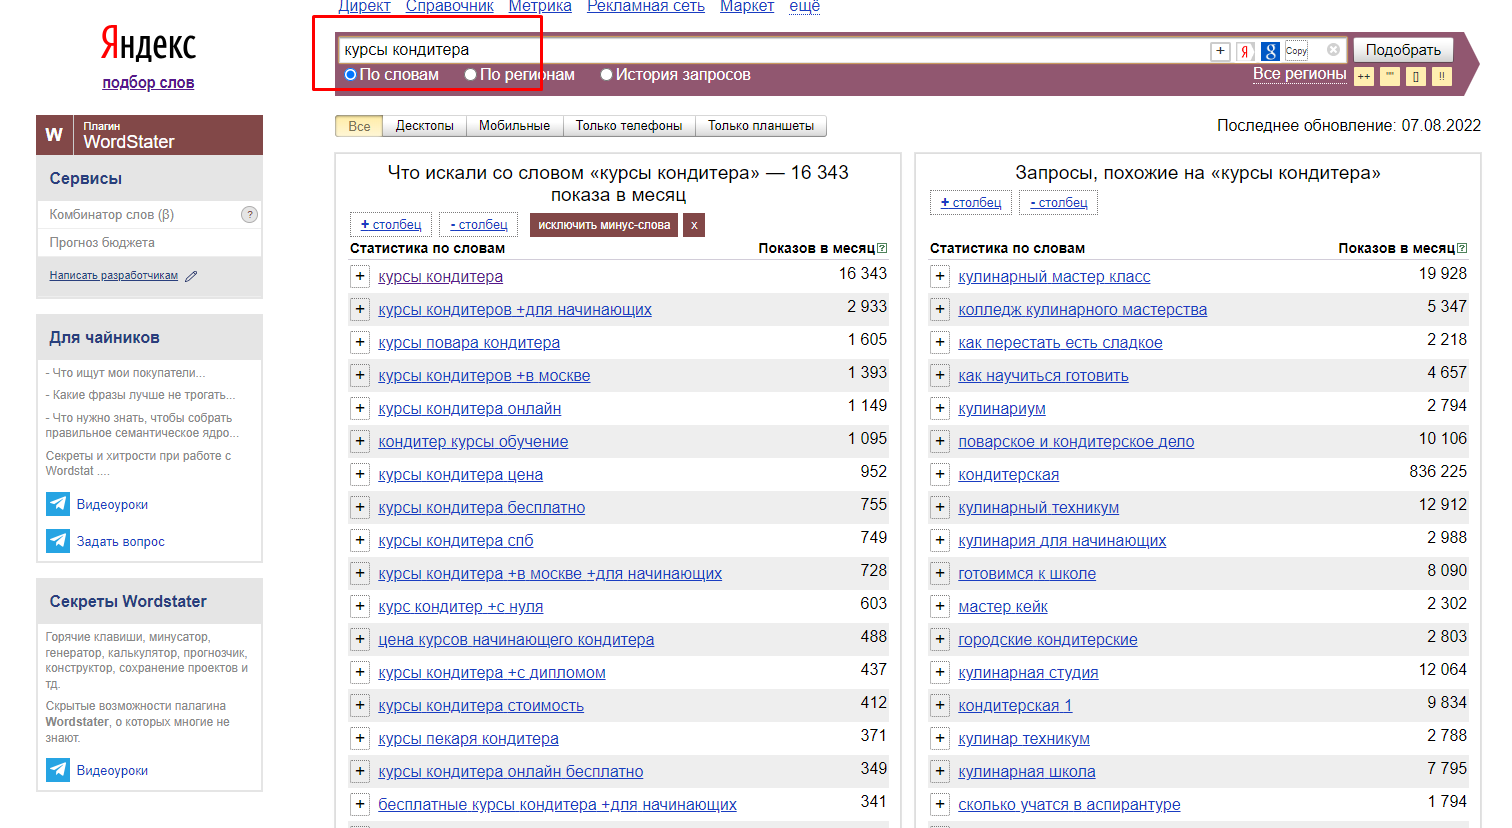Image resolution: width=1512 pixels, height=828 pixels.
Task: Switch to the Только телефоны tab
Action: tap(629, 126)
